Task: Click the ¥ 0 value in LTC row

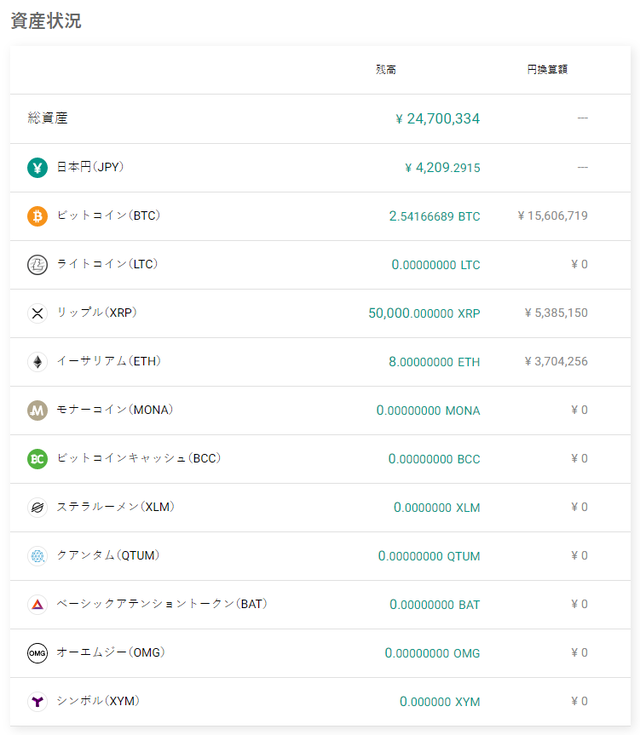Action: coord(580,264)
